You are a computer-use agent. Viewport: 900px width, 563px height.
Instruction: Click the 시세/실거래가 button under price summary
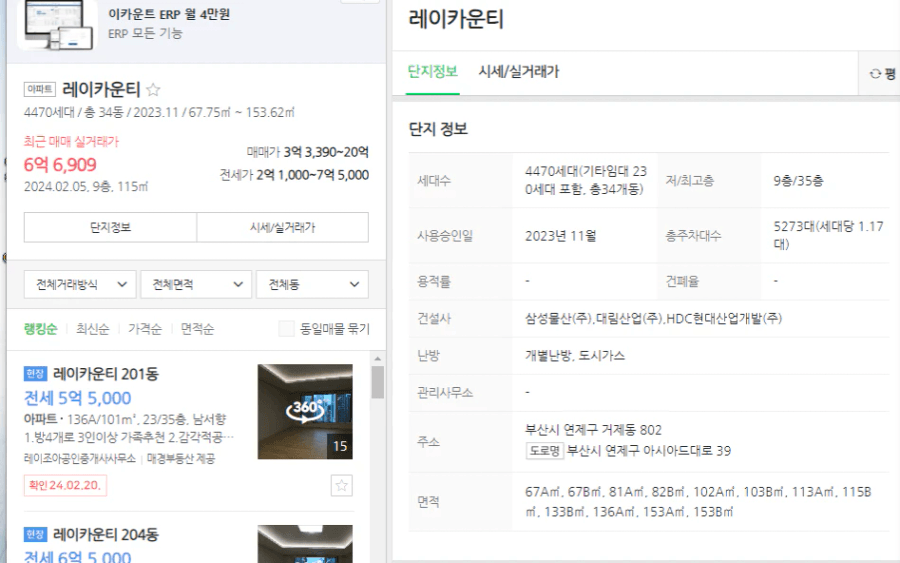pos(282,227)
